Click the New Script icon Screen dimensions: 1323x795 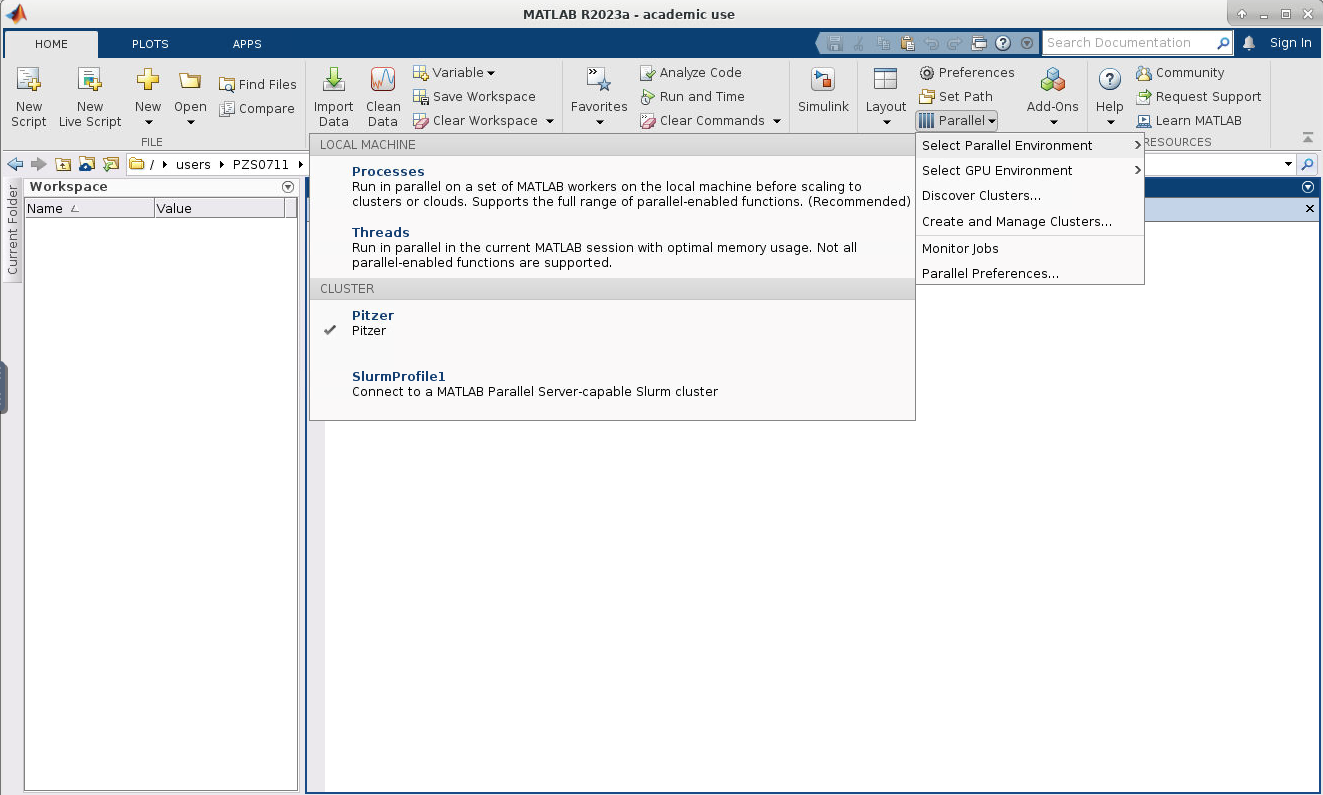(28, 82)
